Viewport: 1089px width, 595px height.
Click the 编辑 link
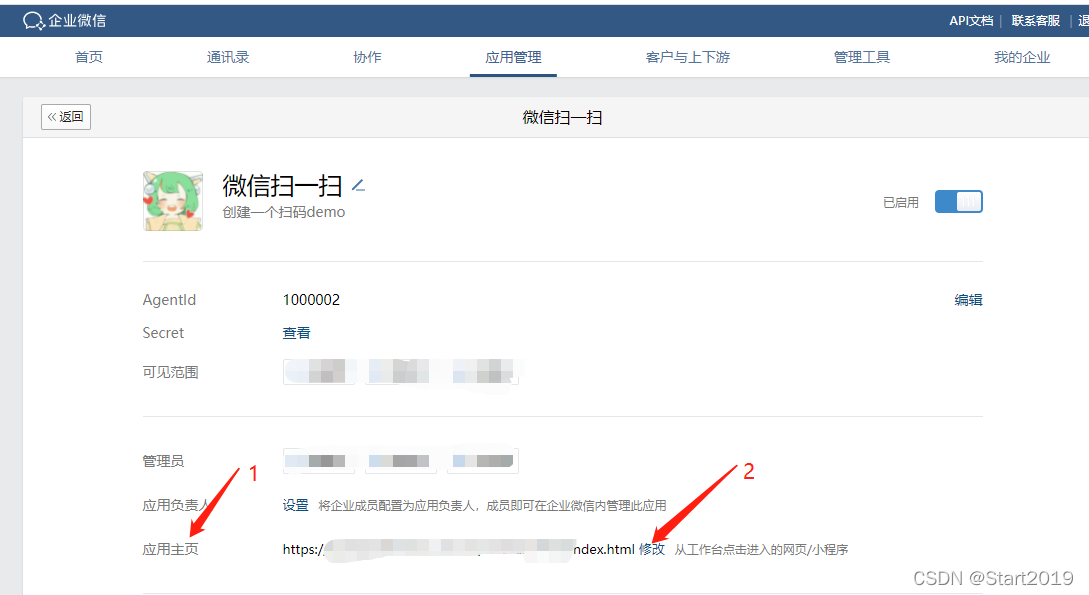[x=968, y=300]
